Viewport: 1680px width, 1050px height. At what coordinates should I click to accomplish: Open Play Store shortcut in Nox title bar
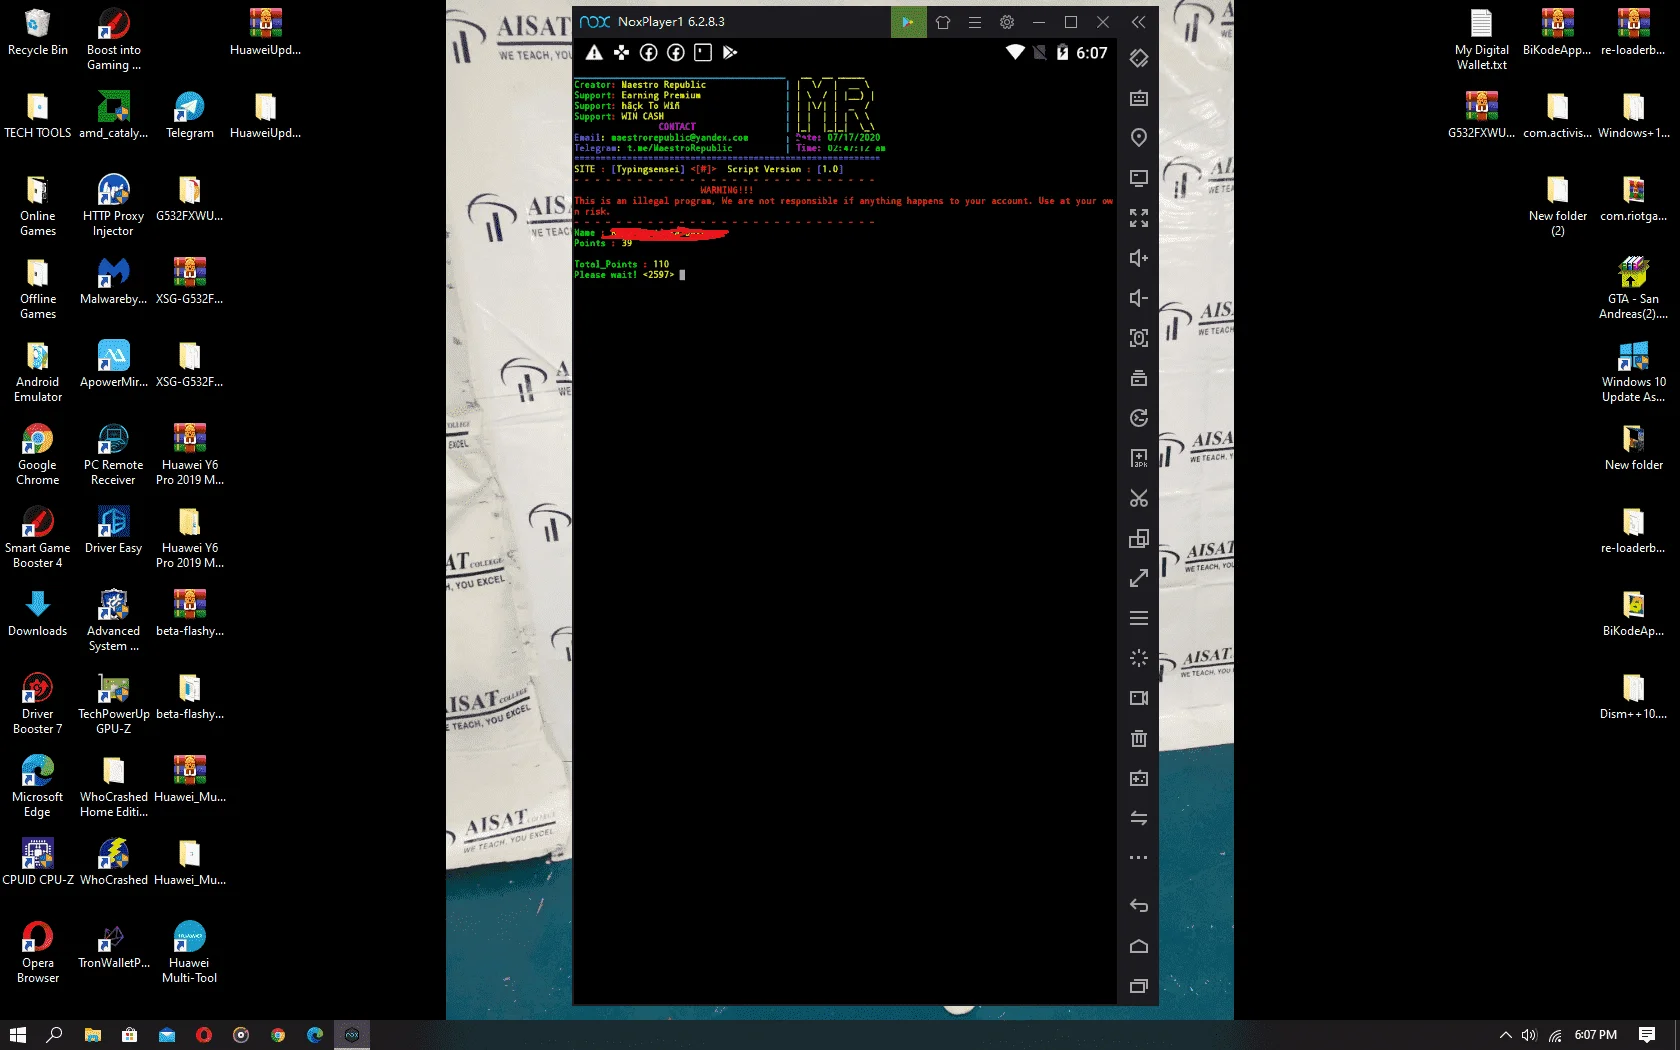(x=908, y=22)
